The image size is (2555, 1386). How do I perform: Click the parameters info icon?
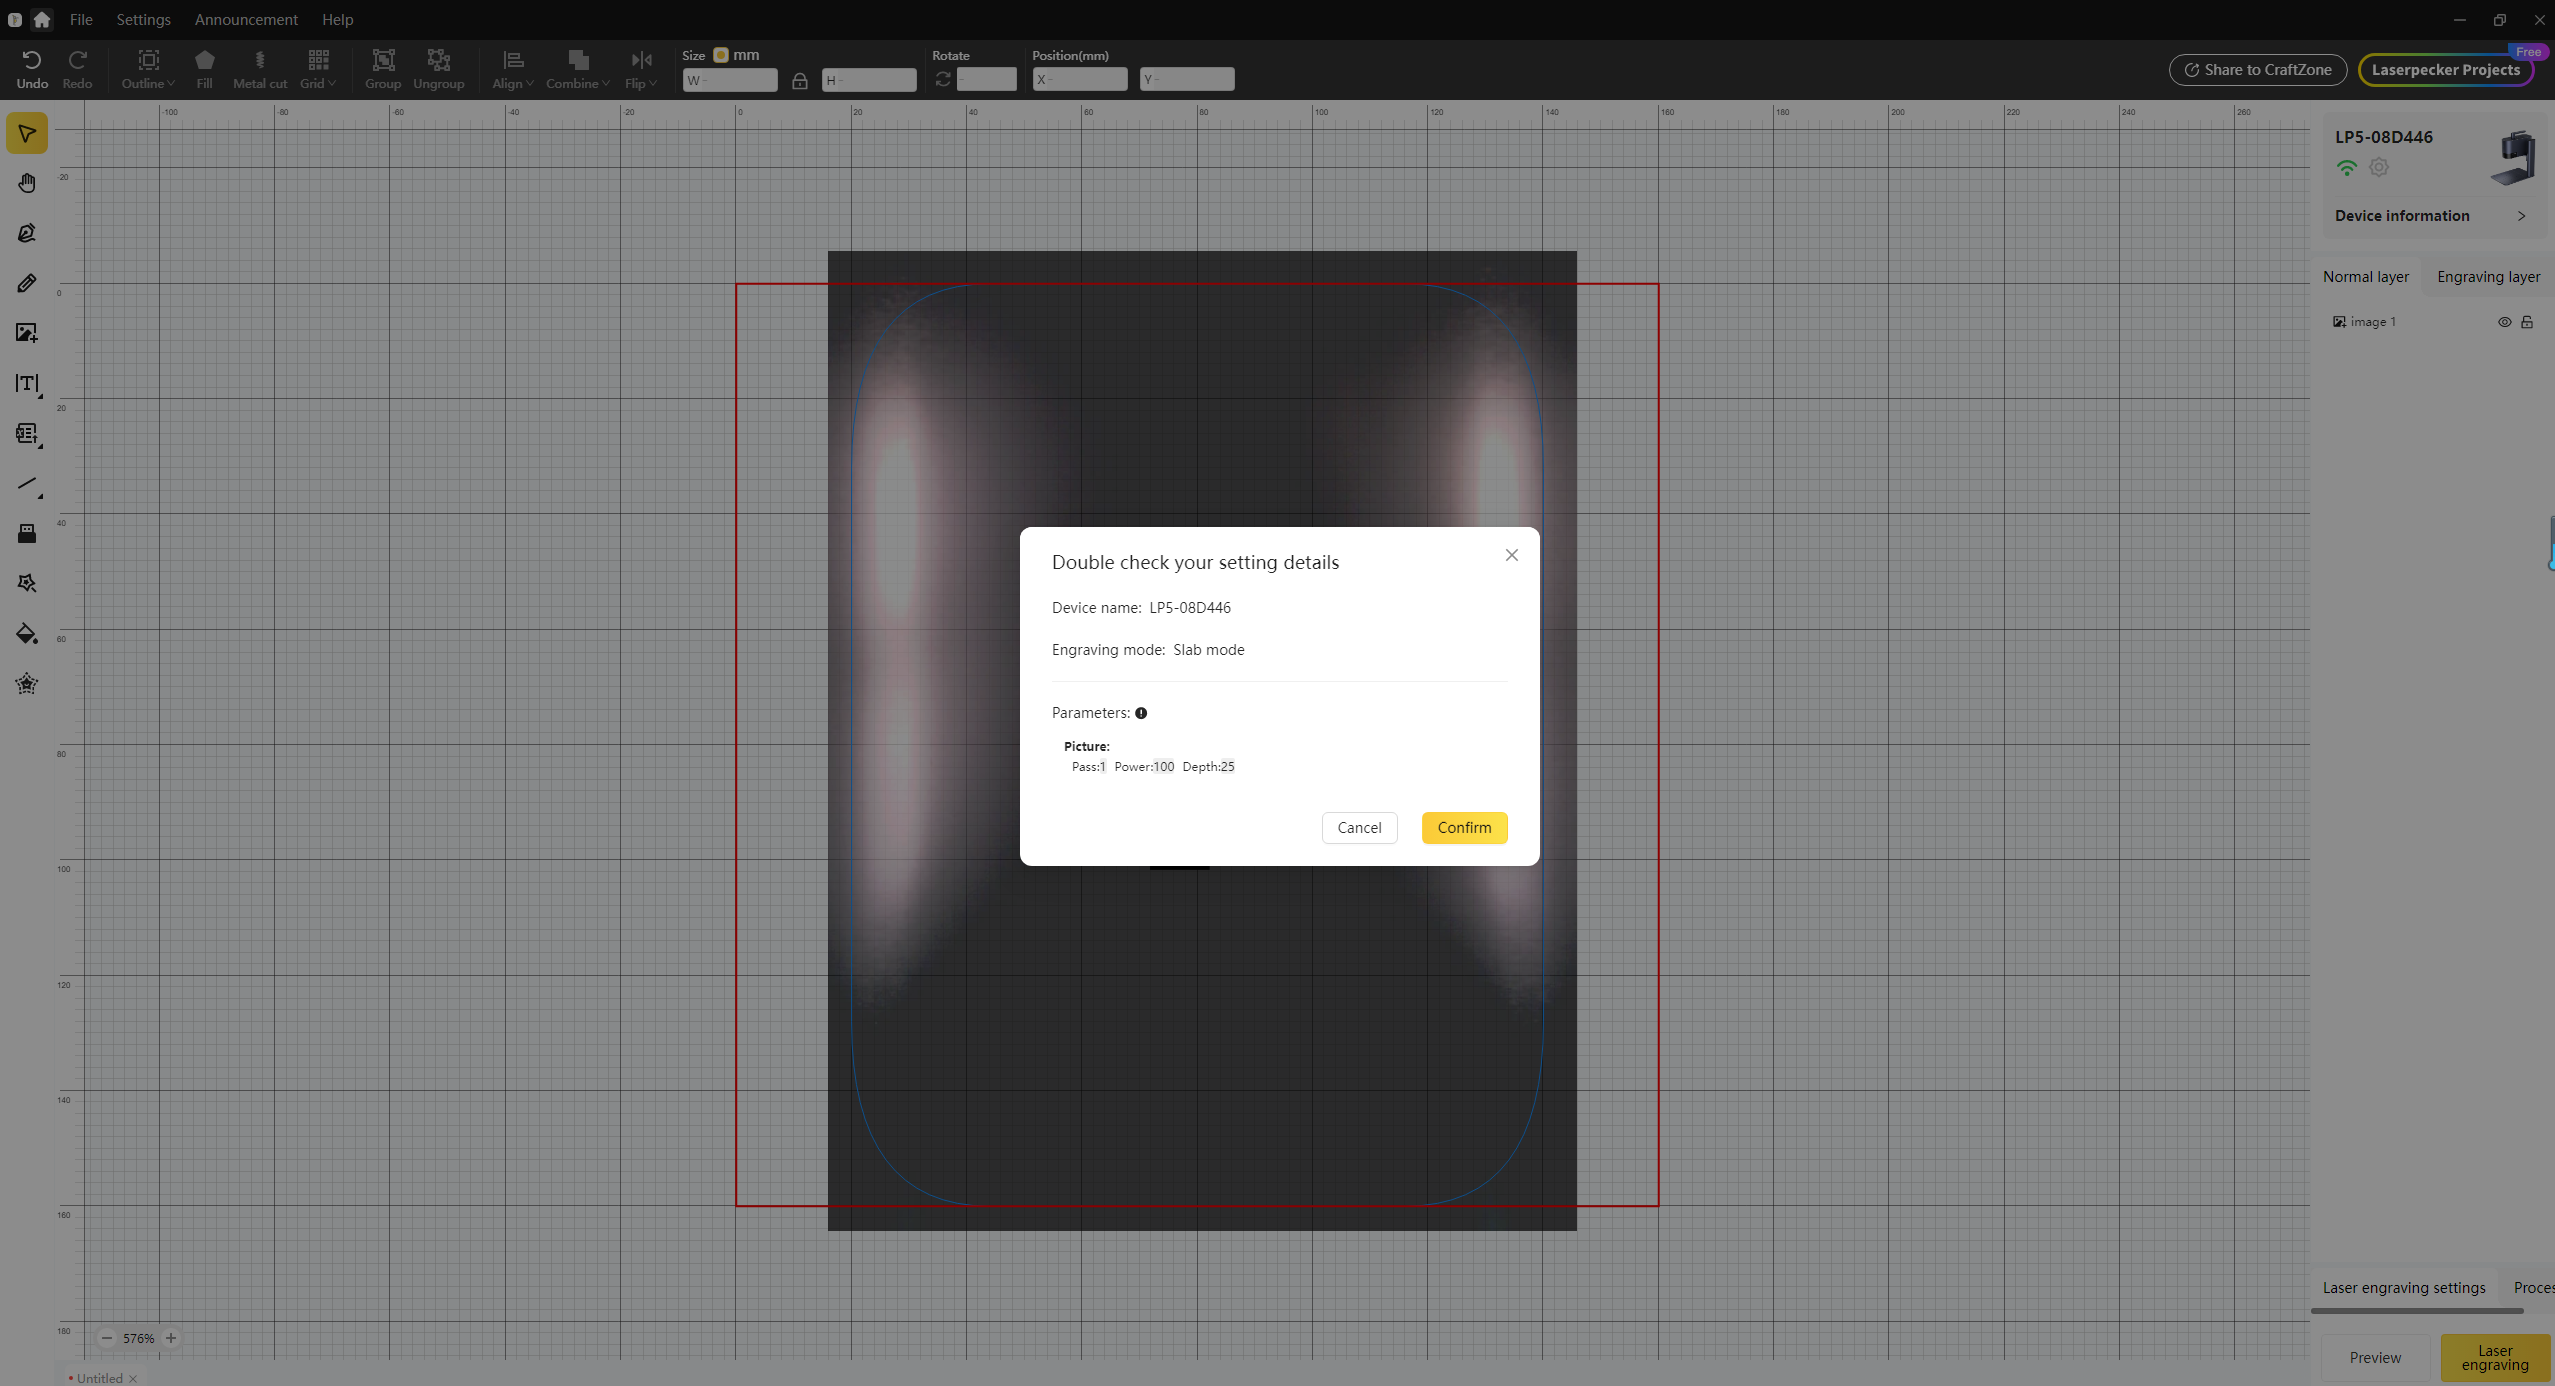(x=1141, y=713)
